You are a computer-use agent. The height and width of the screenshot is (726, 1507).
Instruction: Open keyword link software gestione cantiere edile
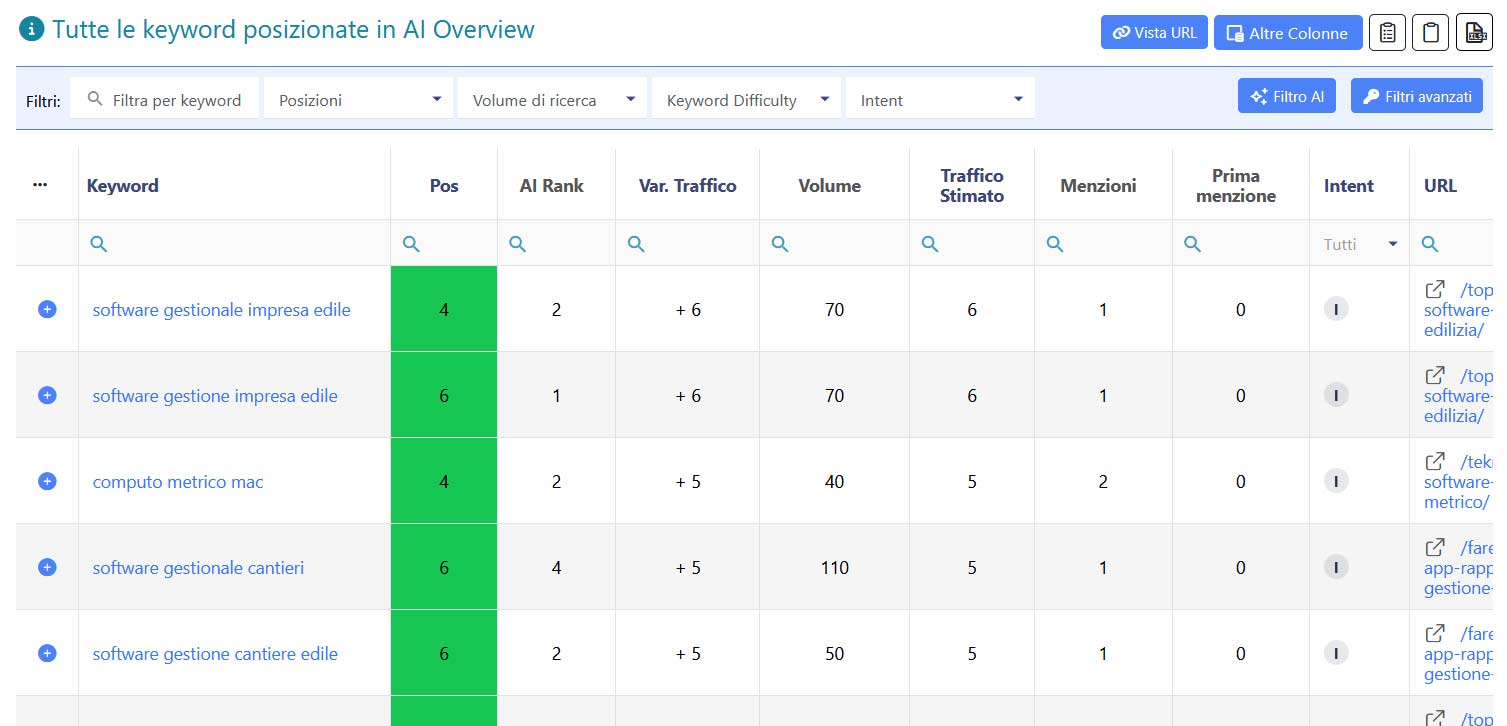(x=215, y=654)
